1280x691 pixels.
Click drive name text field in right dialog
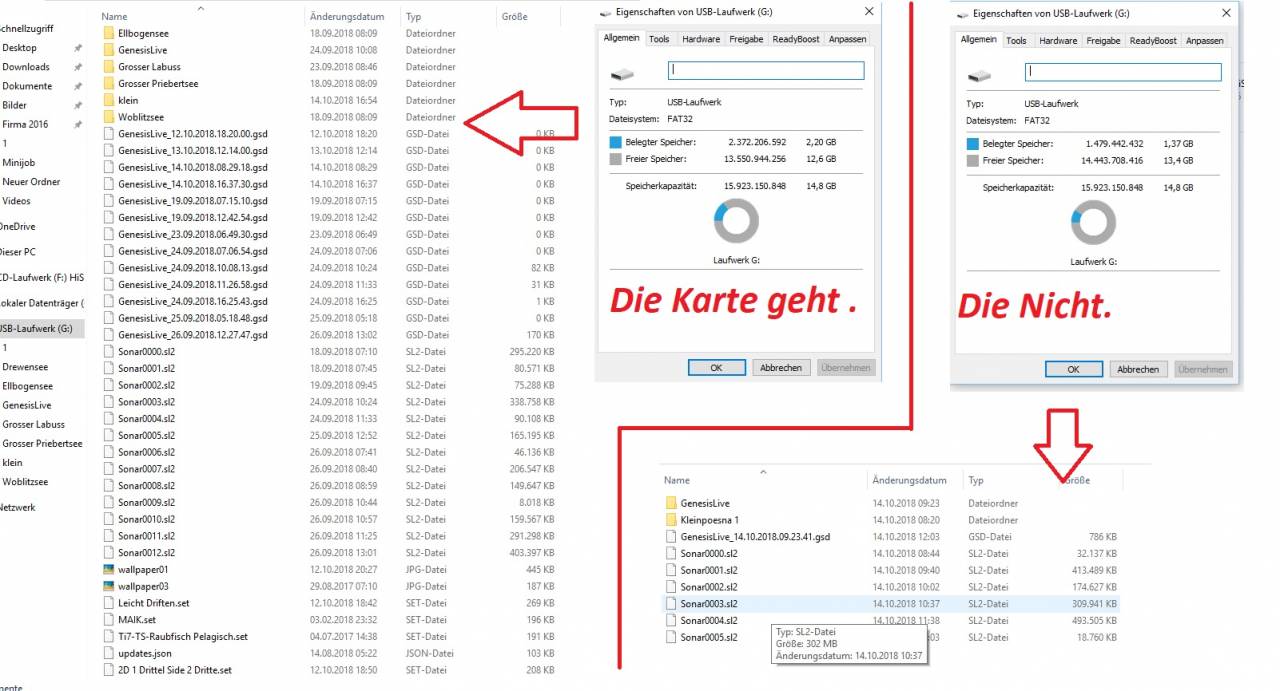1123,72
